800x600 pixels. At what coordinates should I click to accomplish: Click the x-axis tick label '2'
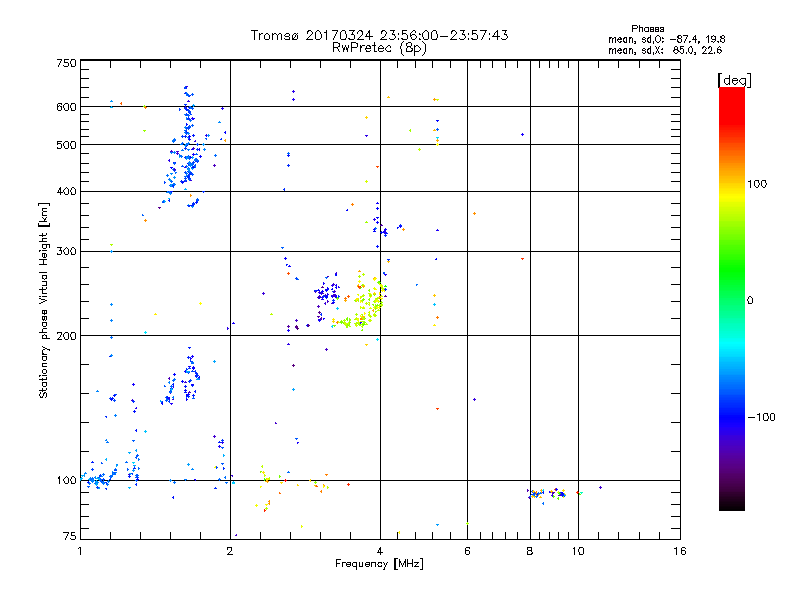coord(230,551)
